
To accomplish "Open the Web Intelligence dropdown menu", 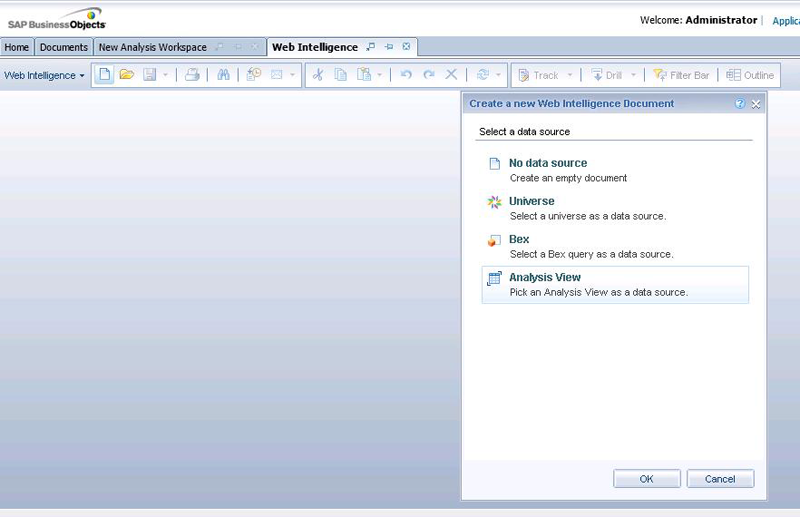I will (44, 76).
